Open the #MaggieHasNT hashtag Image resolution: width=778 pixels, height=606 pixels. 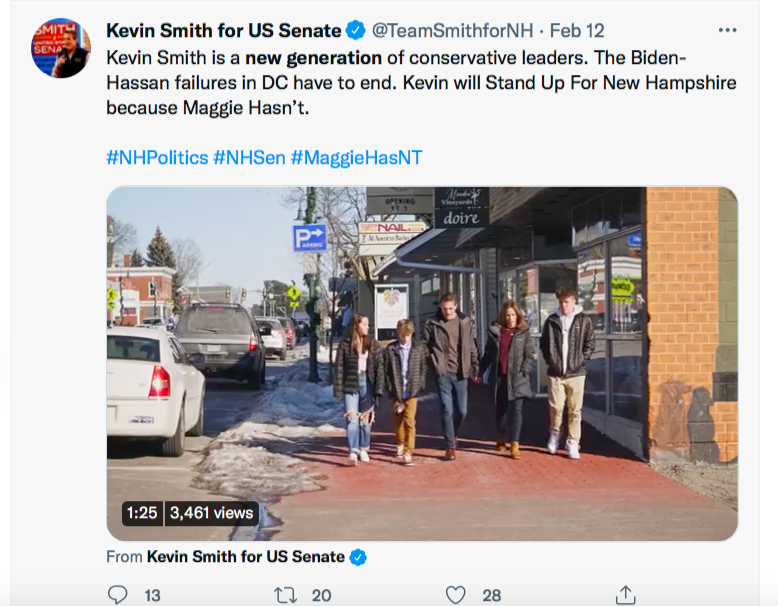[356, 157]
